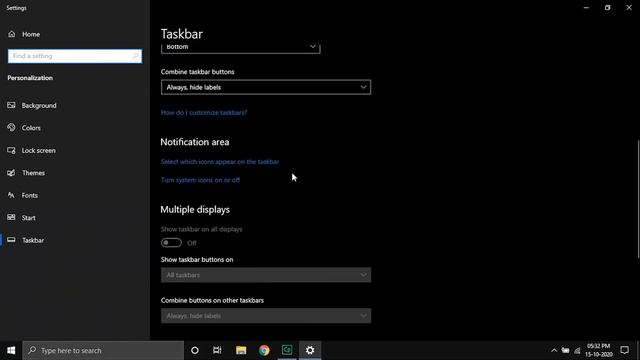The image size is (640, 360).
Task: Click the Home icon in Settings sidebar
Action: click(11, 34)
